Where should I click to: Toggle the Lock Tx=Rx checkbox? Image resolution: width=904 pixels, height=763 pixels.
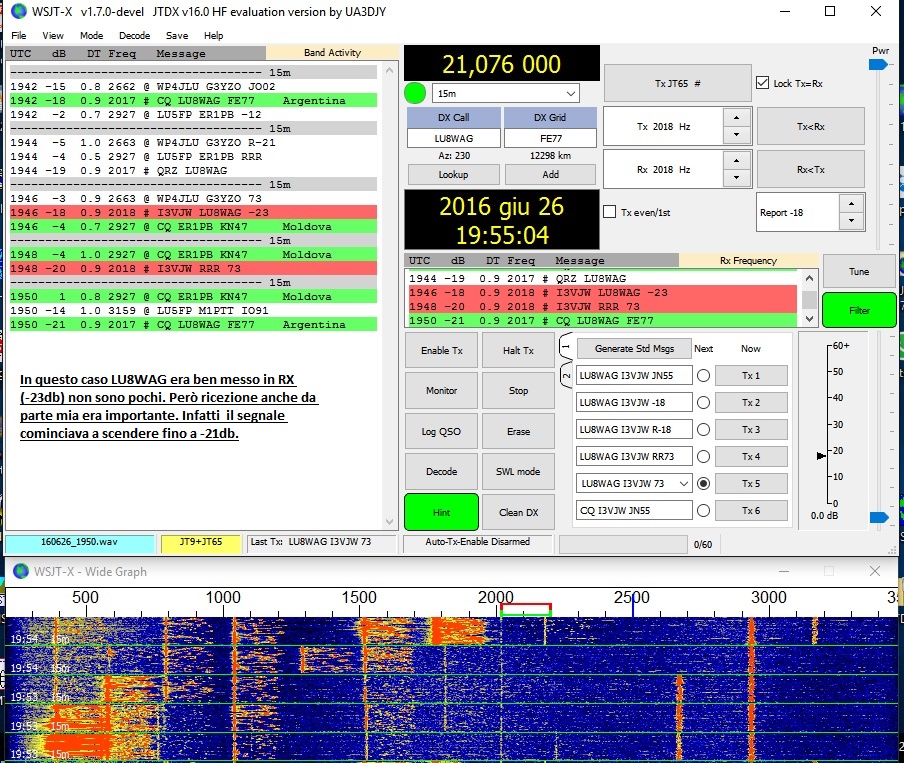coord(762,83)
